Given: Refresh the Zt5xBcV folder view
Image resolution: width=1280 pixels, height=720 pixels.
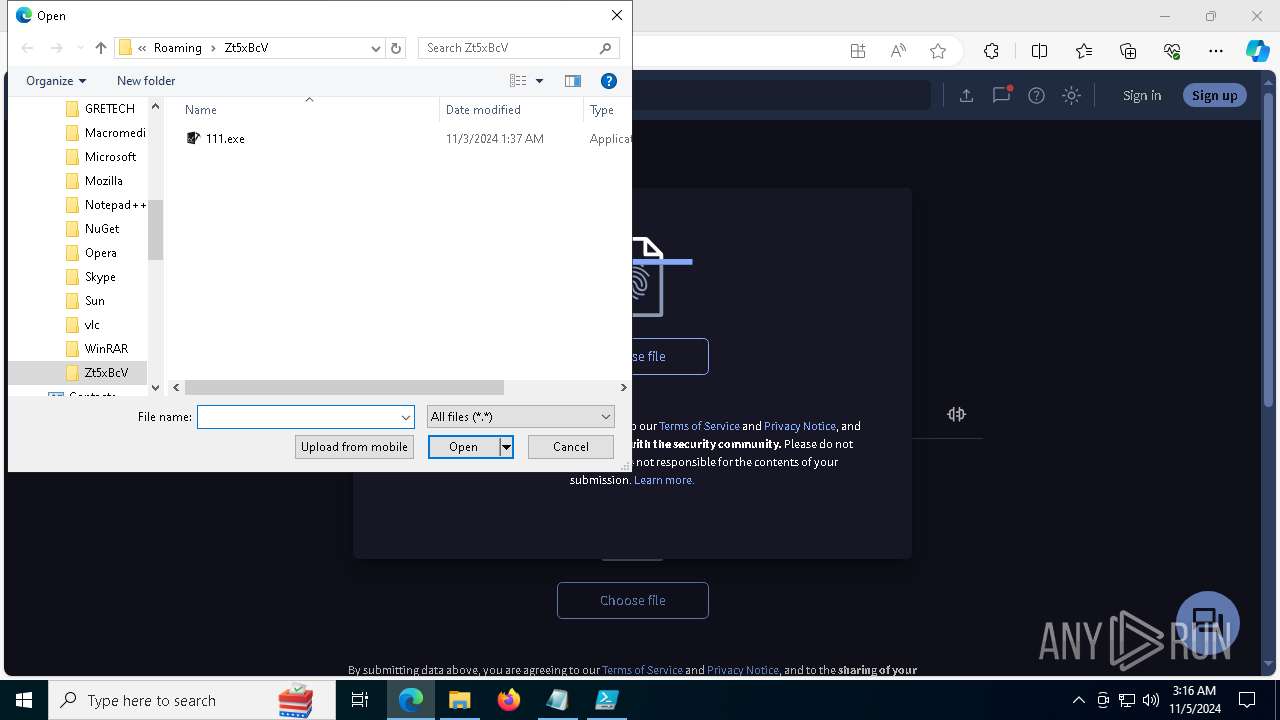Looking at the screenshot, I should coord(396,48).
